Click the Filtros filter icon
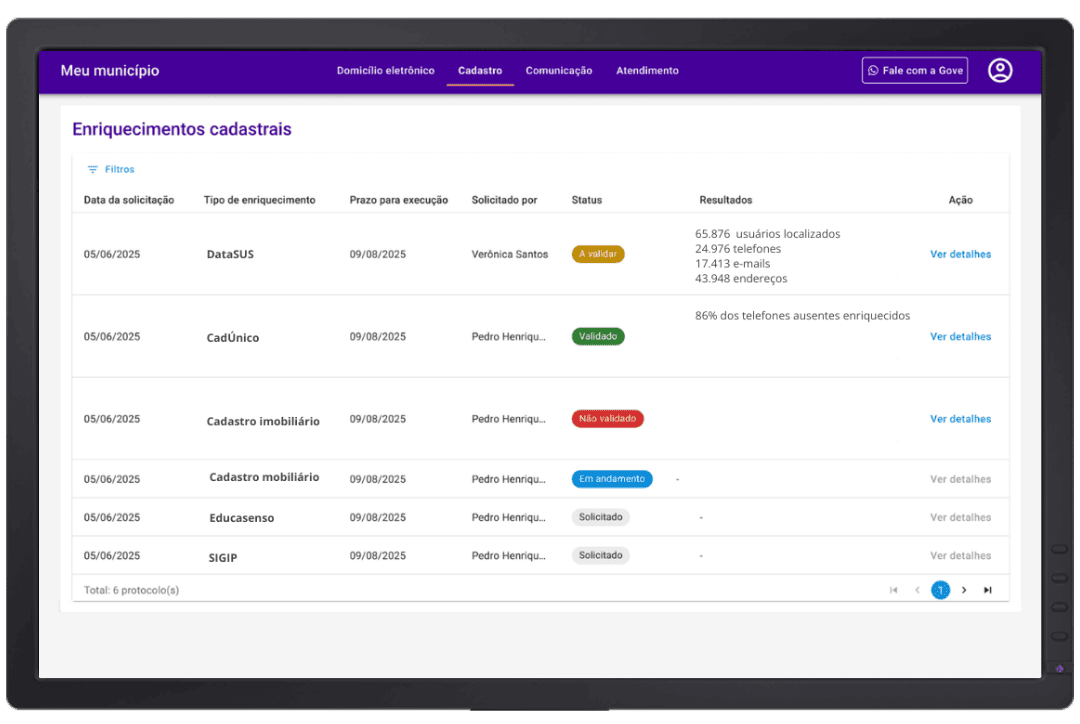Image resolution: width=1080 pixels, height=724 pixels. (92, 169)
